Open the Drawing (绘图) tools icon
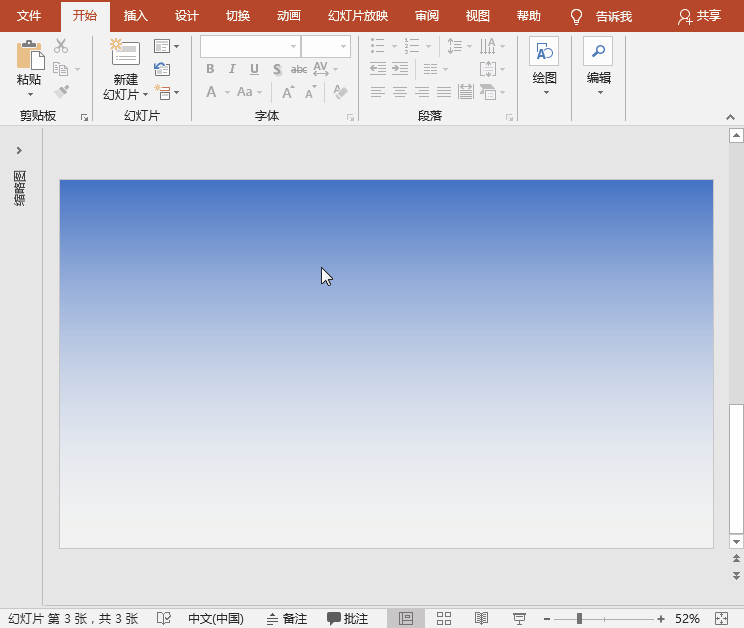Screen dimensions: 744x628 pos(544,52)
